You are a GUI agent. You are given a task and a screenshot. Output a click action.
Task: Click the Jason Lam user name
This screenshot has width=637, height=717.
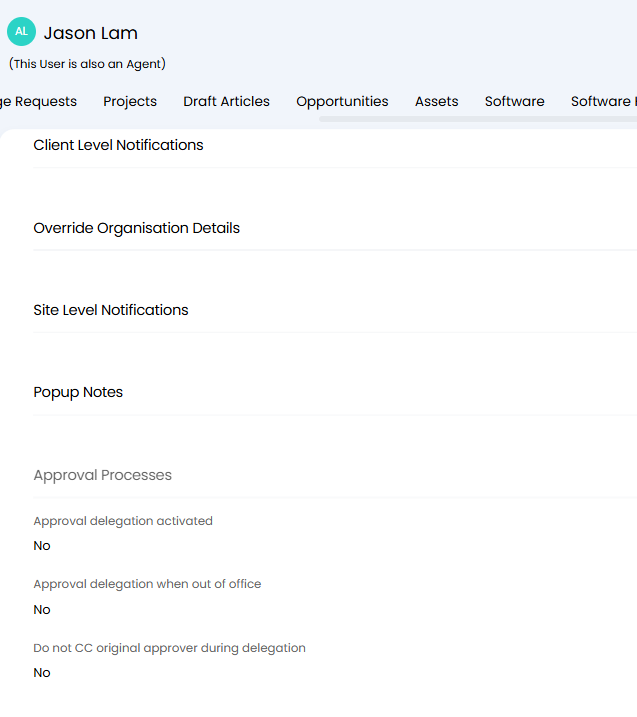click(91, 33)
